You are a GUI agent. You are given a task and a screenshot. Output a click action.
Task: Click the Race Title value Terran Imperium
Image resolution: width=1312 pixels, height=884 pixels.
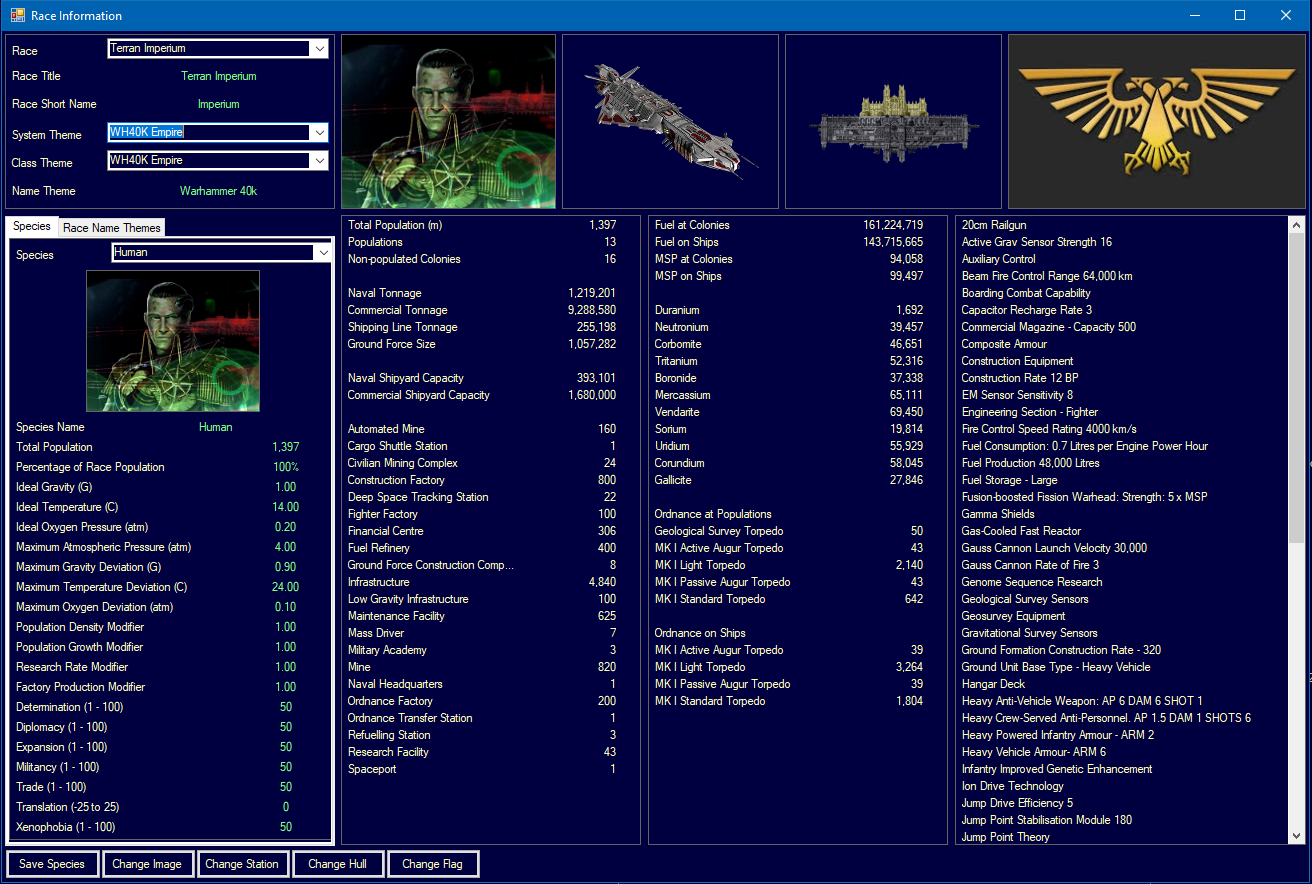219,76
